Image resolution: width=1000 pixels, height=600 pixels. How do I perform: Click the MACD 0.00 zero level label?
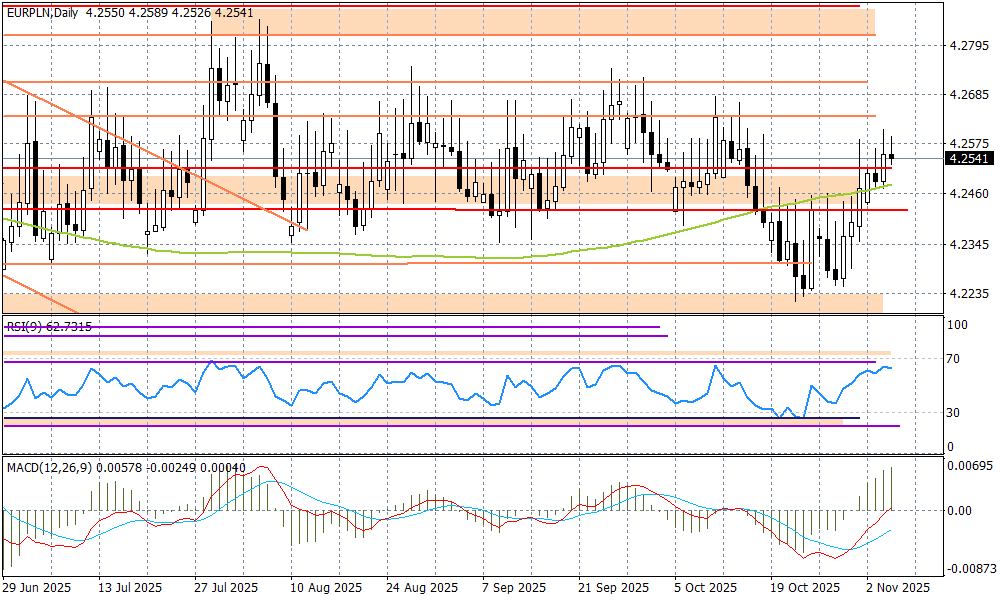(x=958, y=510)
